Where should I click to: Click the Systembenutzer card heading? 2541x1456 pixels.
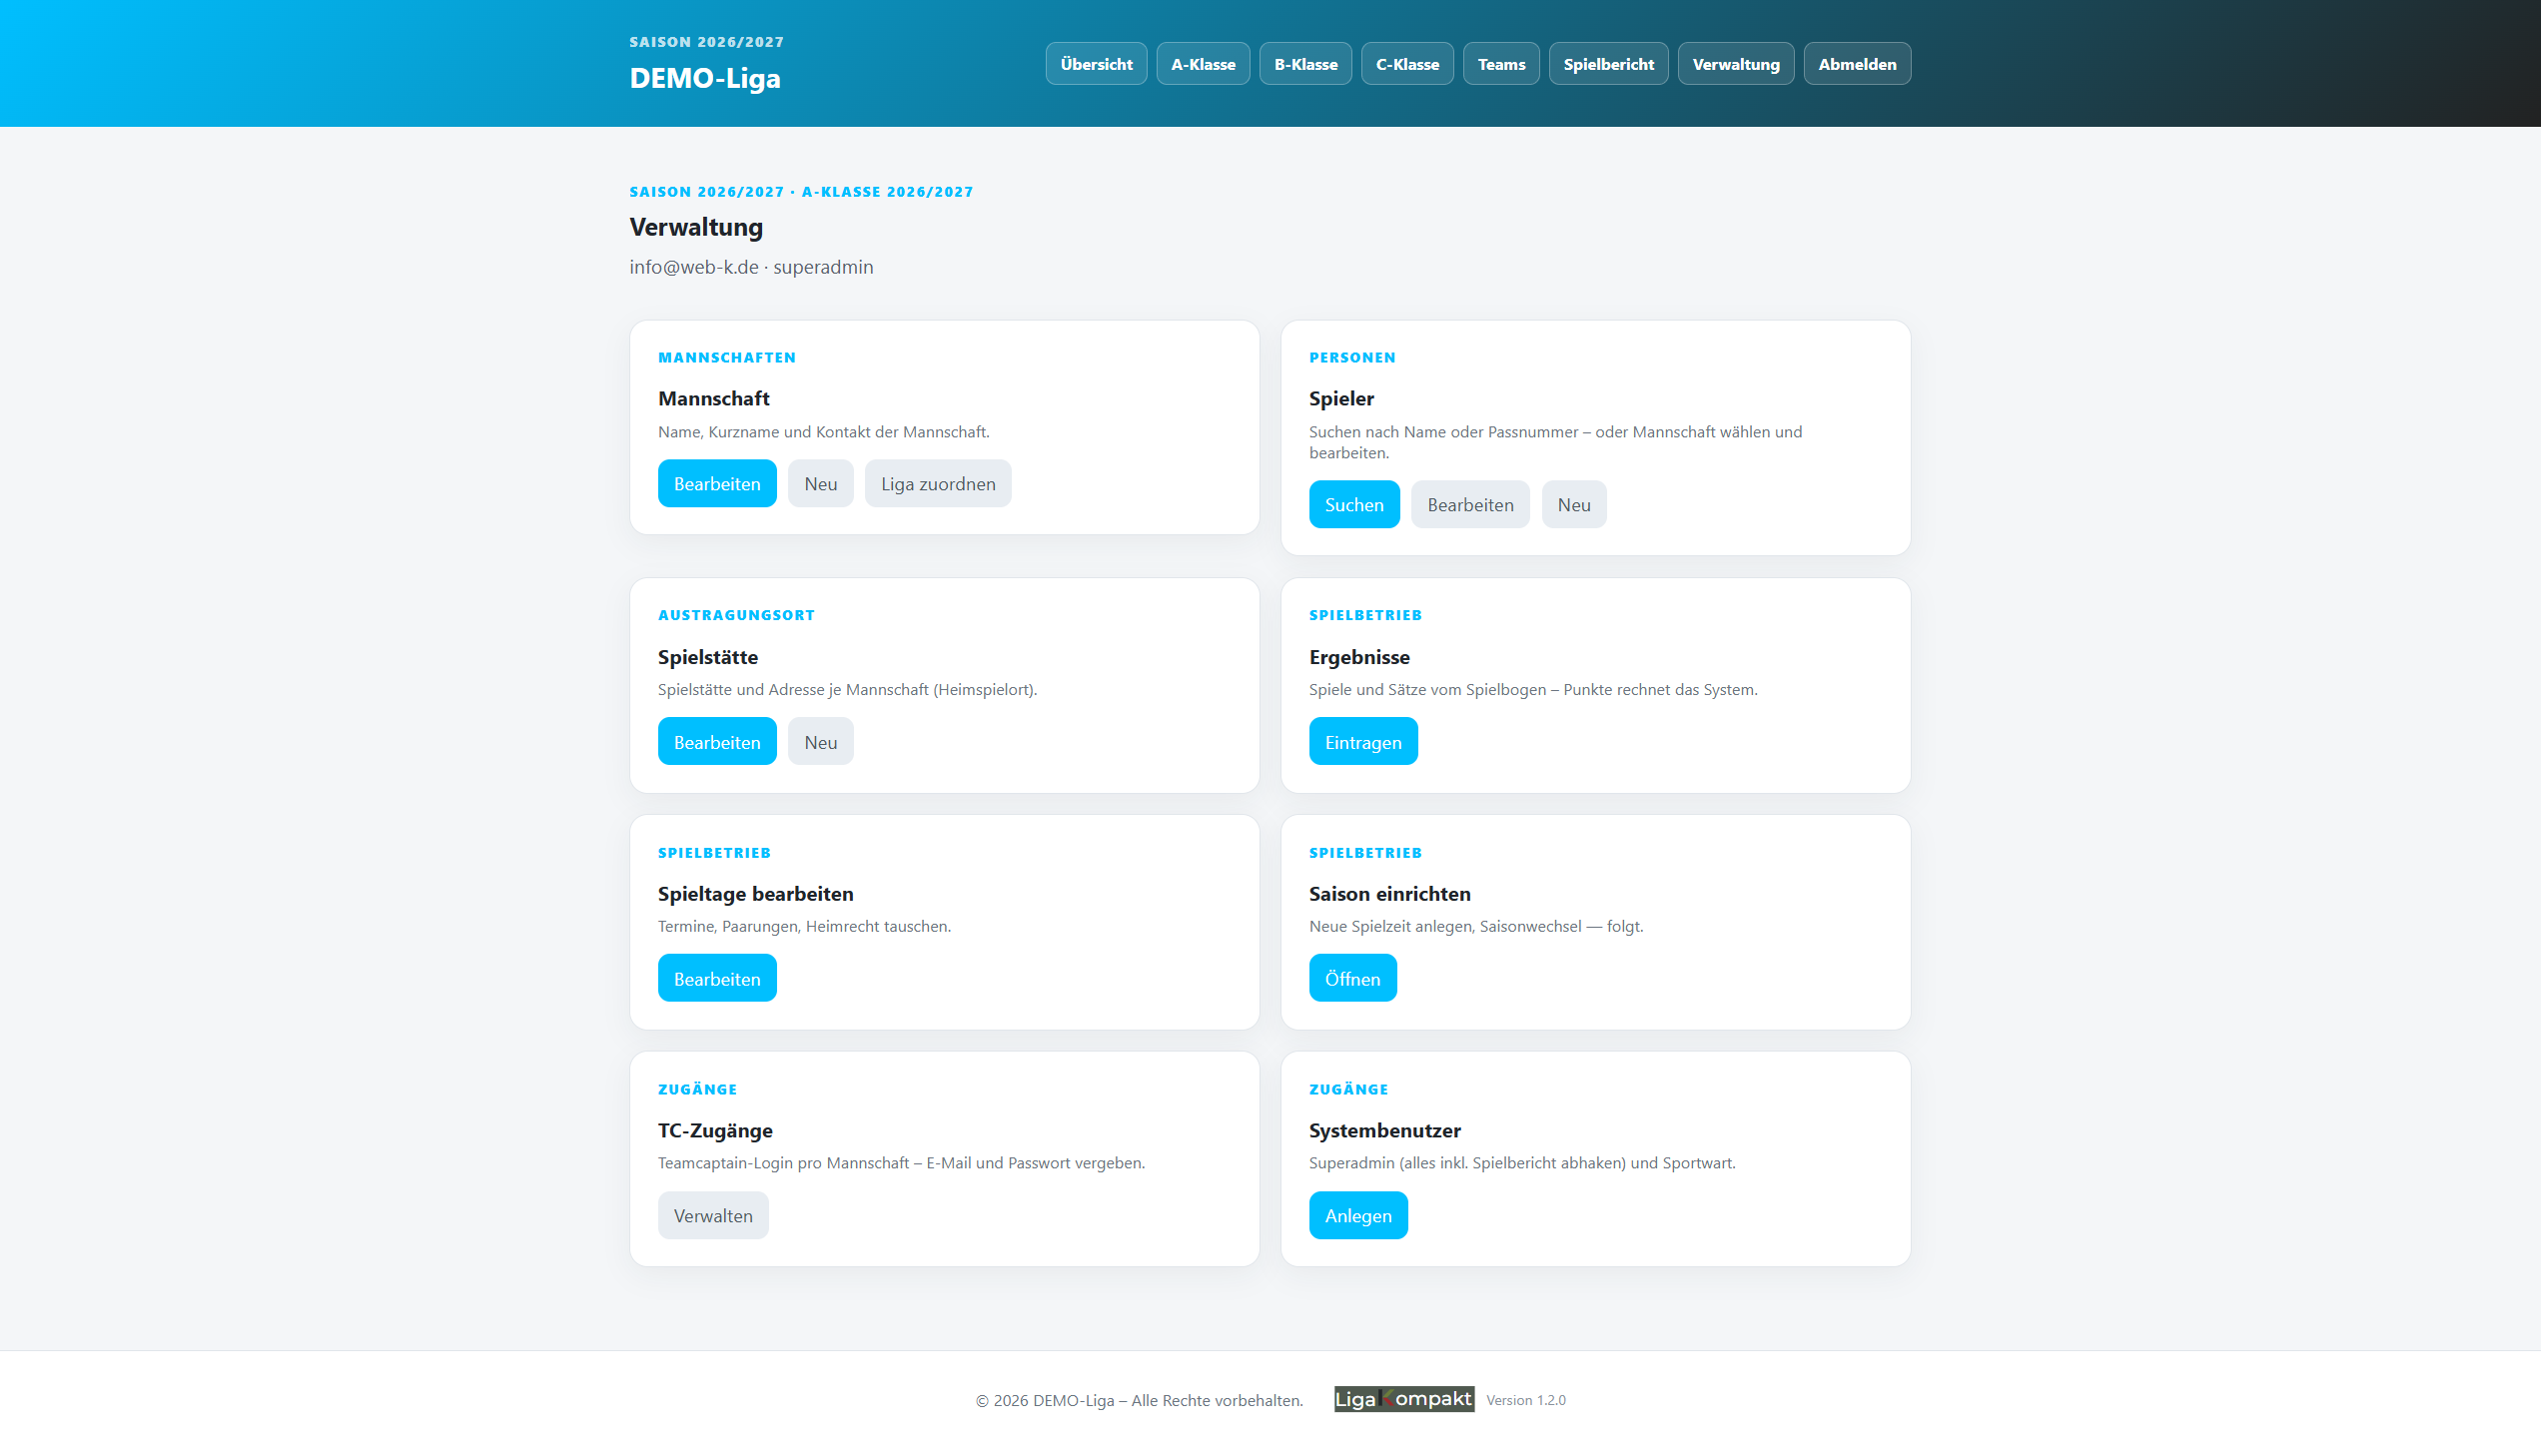(x=1384, y=1131)
